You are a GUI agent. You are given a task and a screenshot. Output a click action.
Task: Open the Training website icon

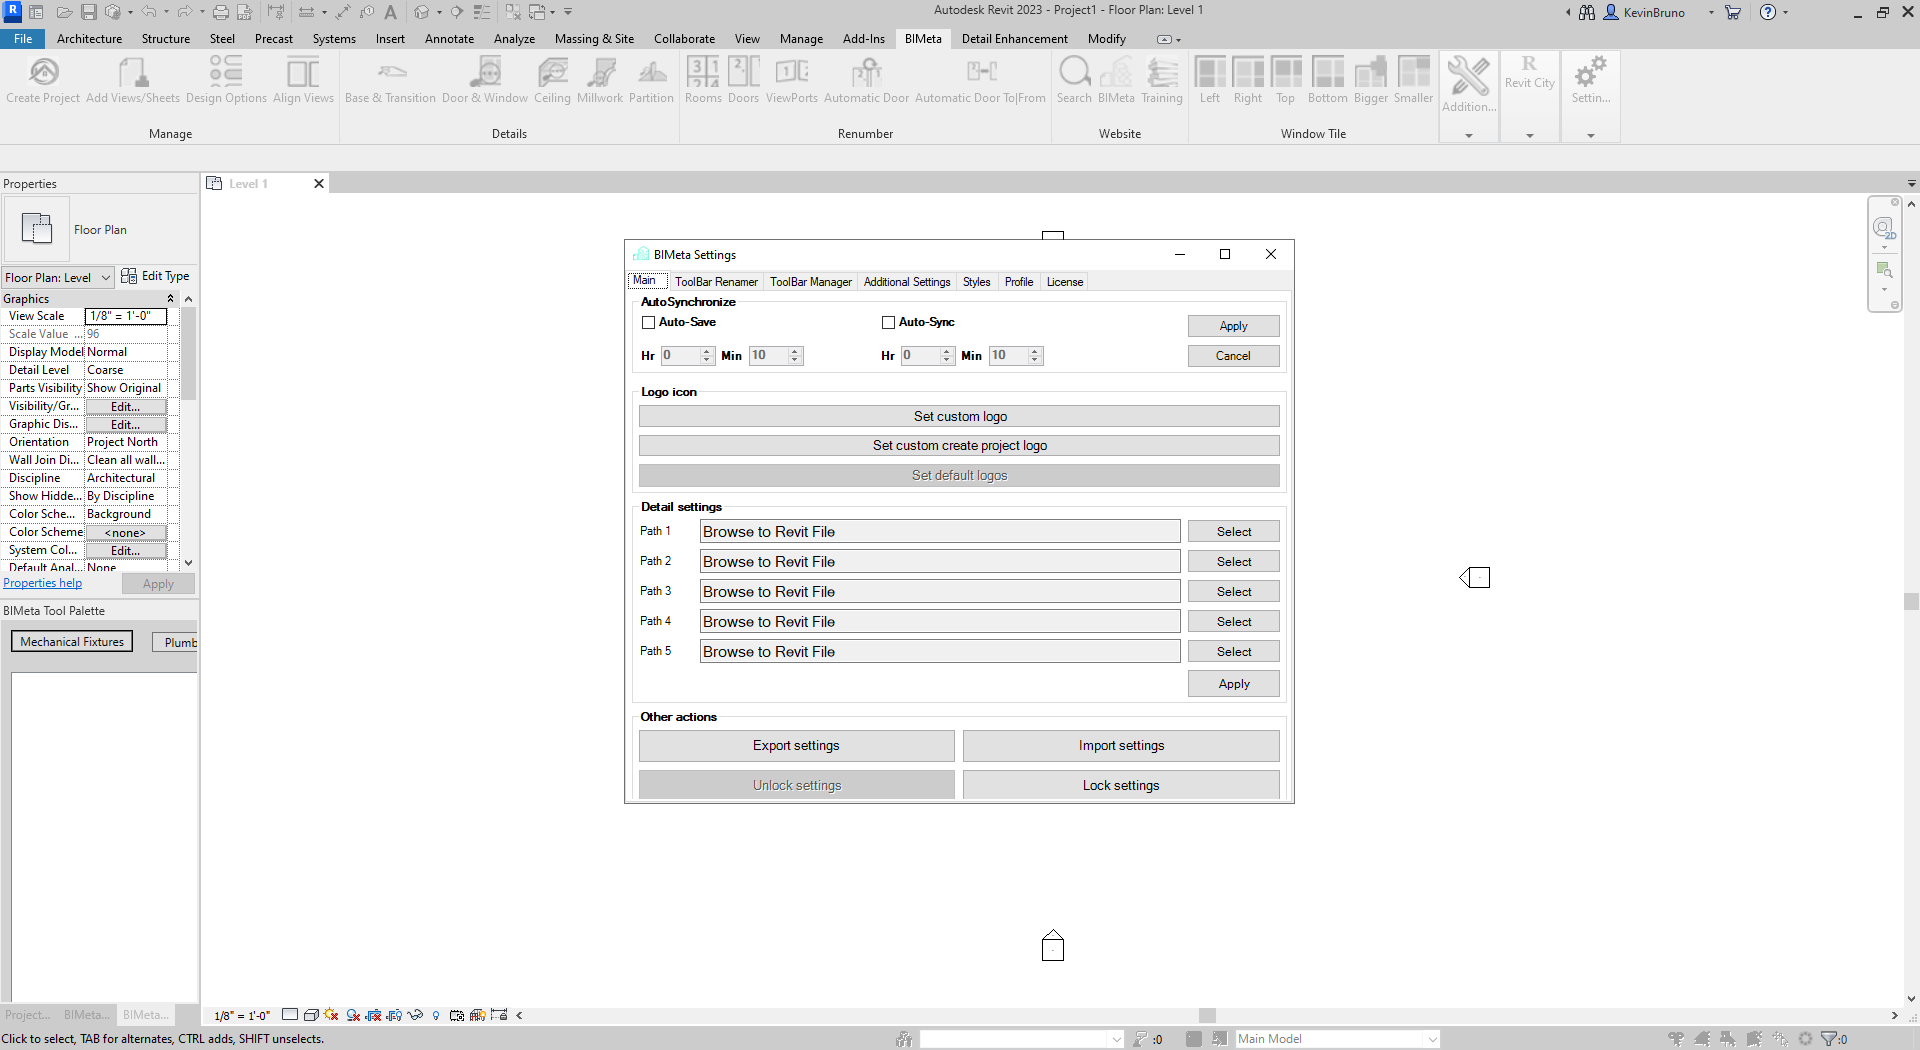(1162, 80)
